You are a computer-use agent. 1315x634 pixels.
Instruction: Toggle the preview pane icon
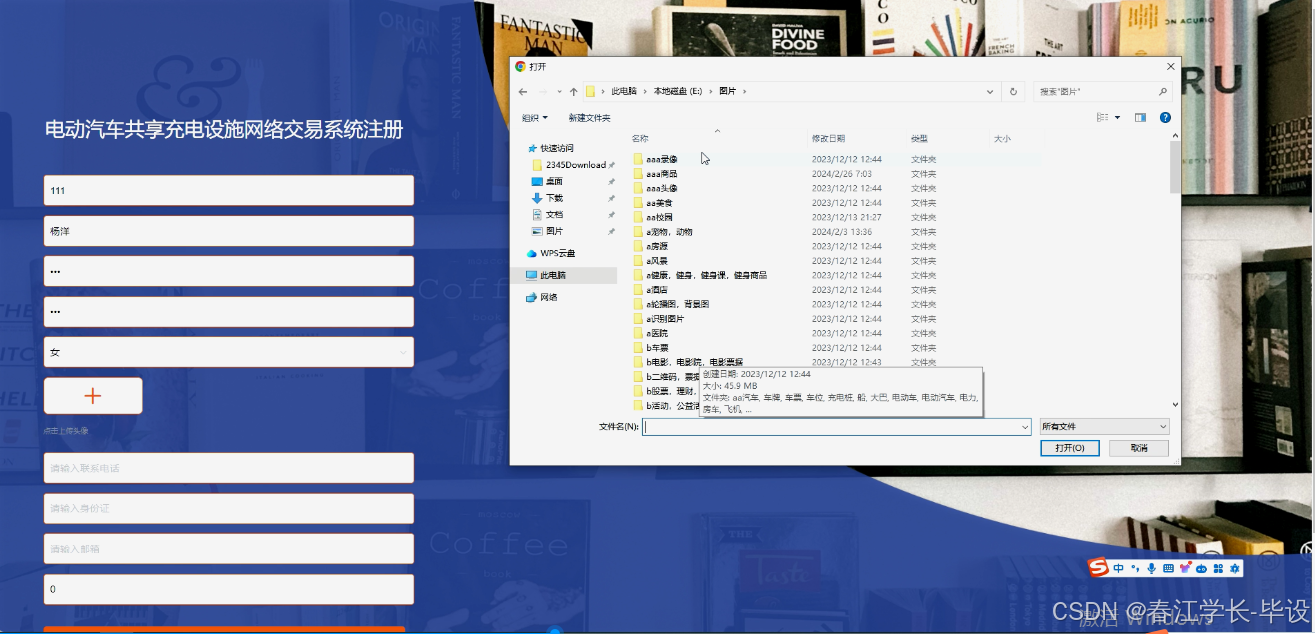(1140, 118)
